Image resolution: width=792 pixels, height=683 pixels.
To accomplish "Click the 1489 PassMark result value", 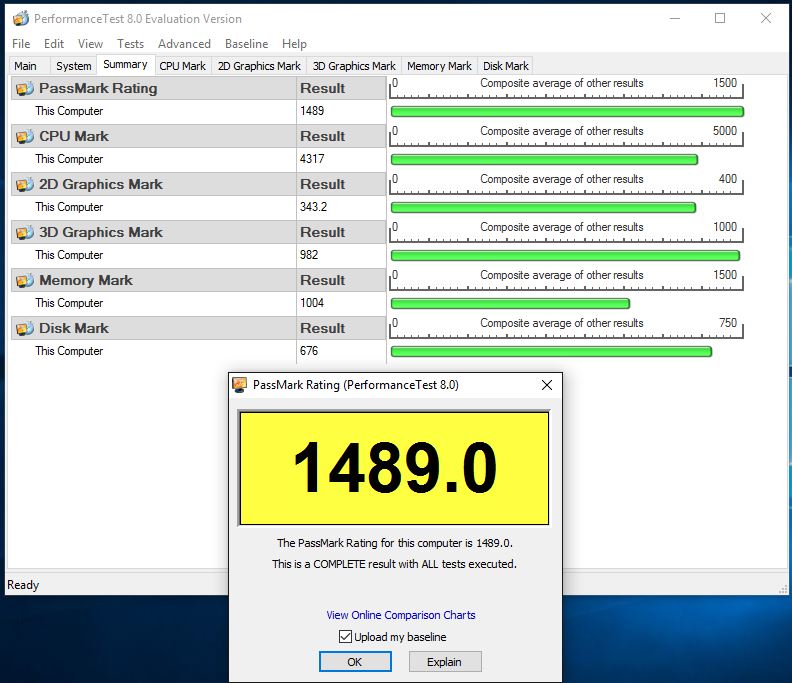I will [x=312, y=111].
